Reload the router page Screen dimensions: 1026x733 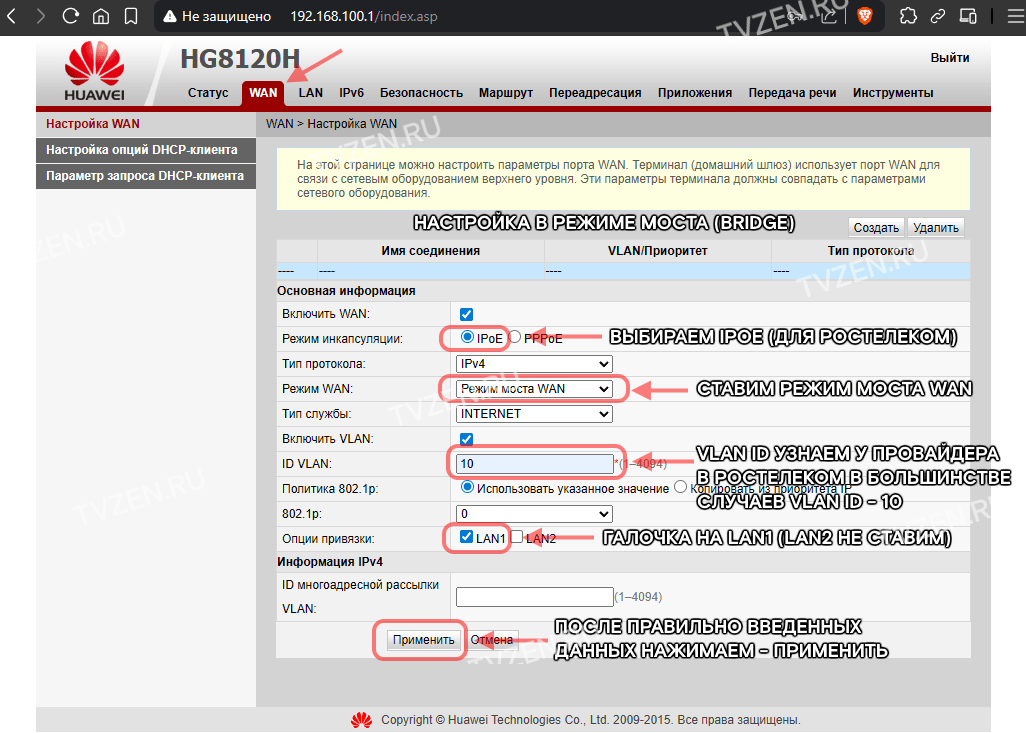tap(71, 16)
